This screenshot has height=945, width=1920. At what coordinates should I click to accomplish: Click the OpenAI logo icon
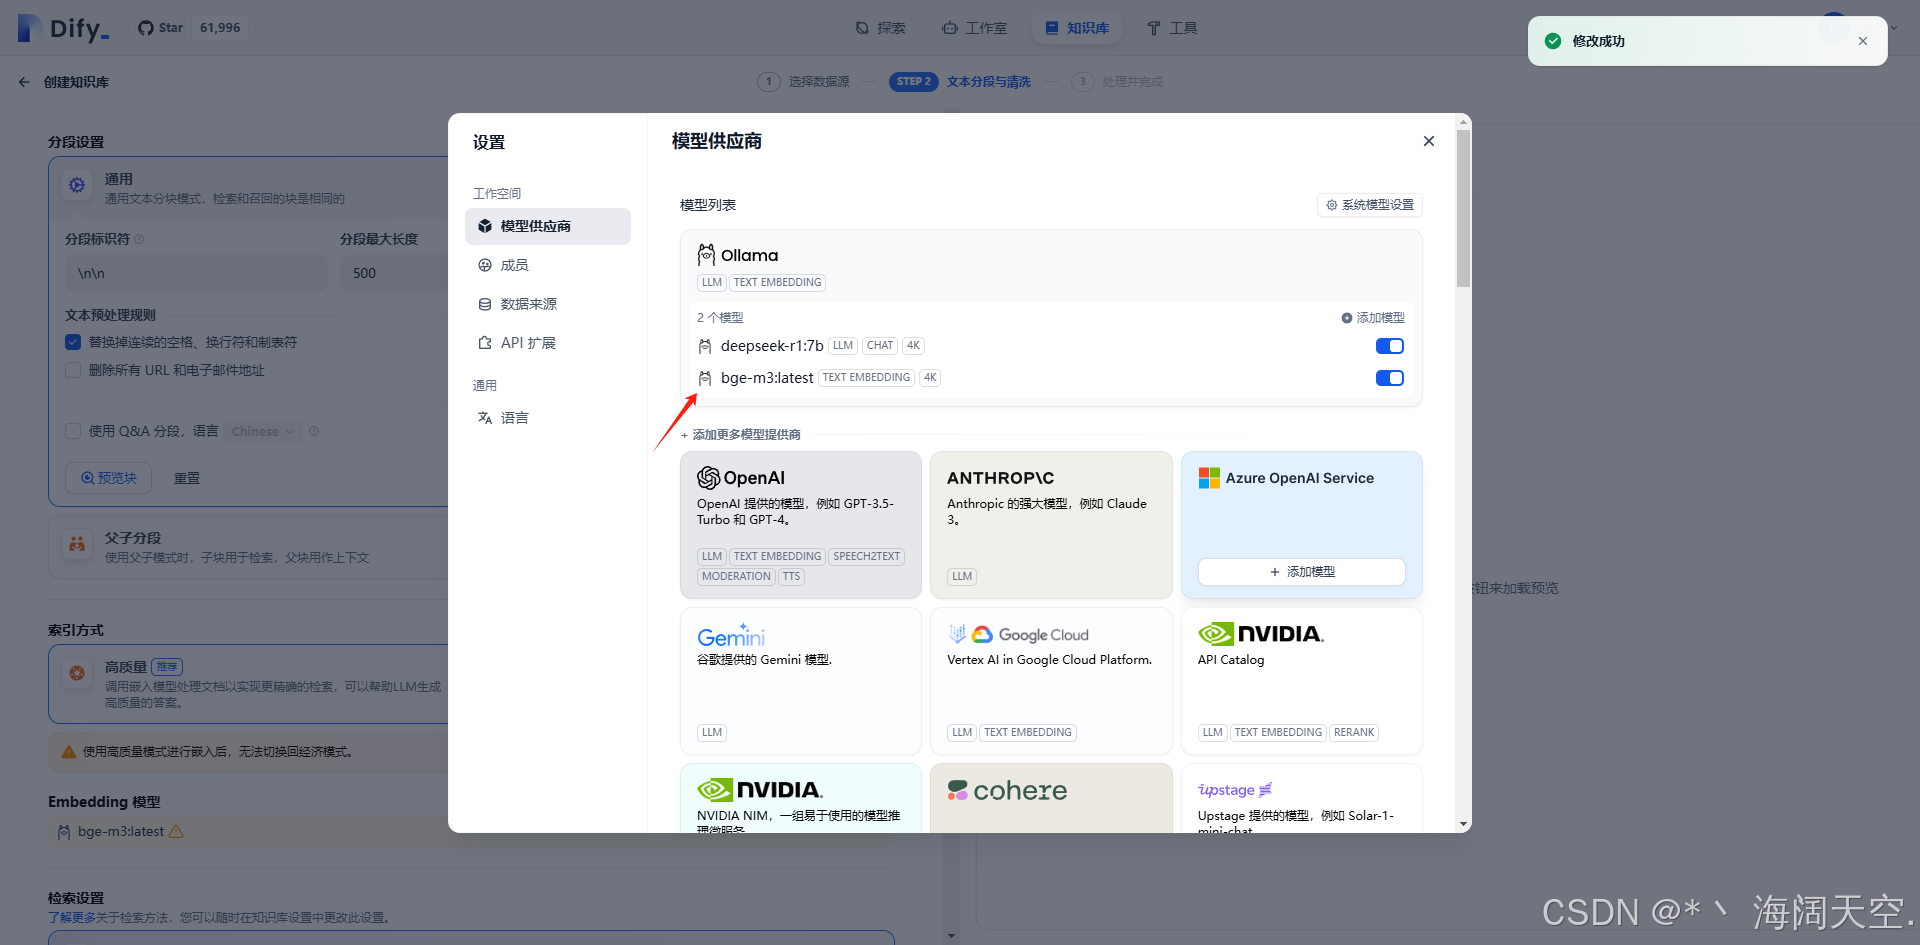pyautogui.click(x=709, y=478)
